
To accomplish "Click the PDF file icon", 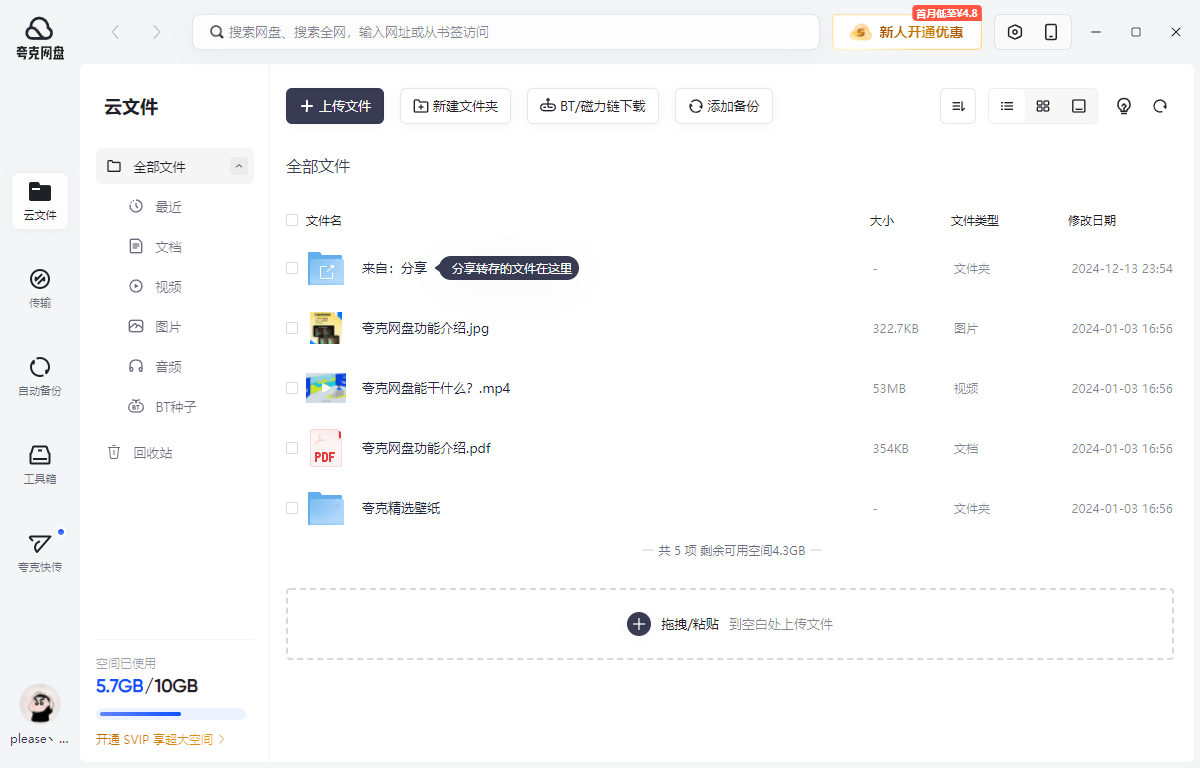I will [326, 448].
